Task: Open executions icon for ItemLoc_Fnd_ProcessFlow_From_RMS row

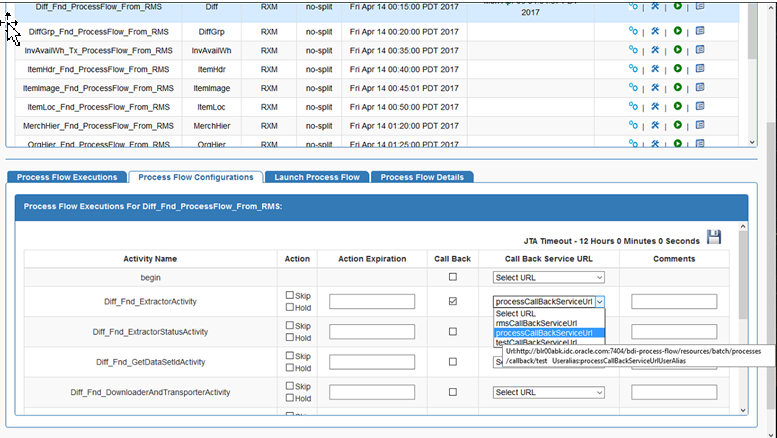Action: point(633,106)
